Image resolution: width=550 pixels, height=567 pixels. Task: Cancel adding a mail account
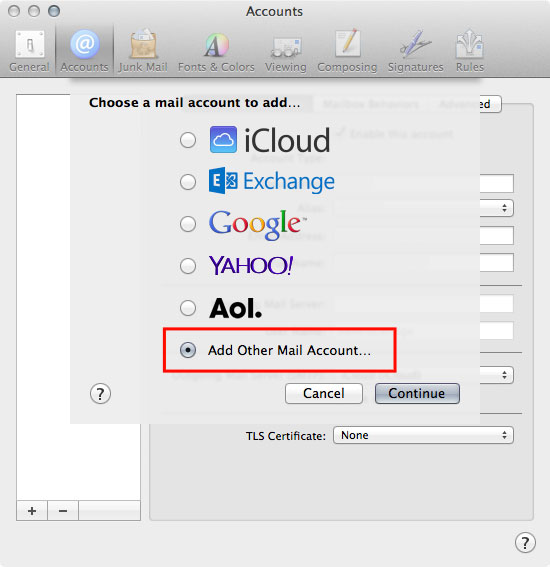click(324, 393)
